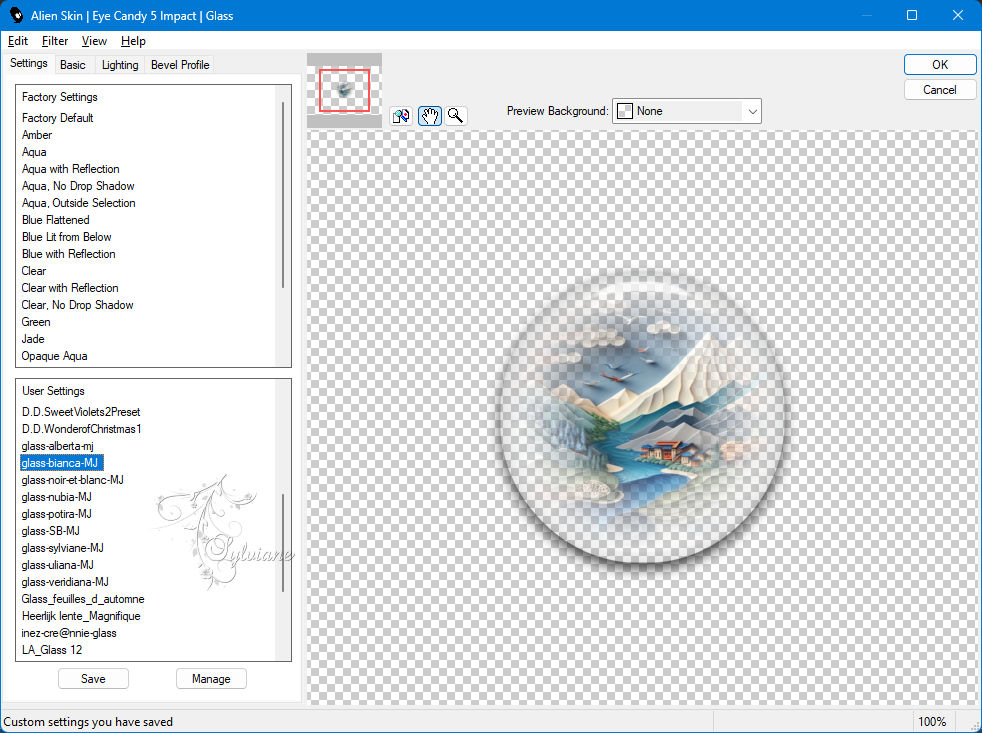Select glass-nubia-MJ user setting
Viewport: 982px width, 733px height.
[x=56, y=497]
